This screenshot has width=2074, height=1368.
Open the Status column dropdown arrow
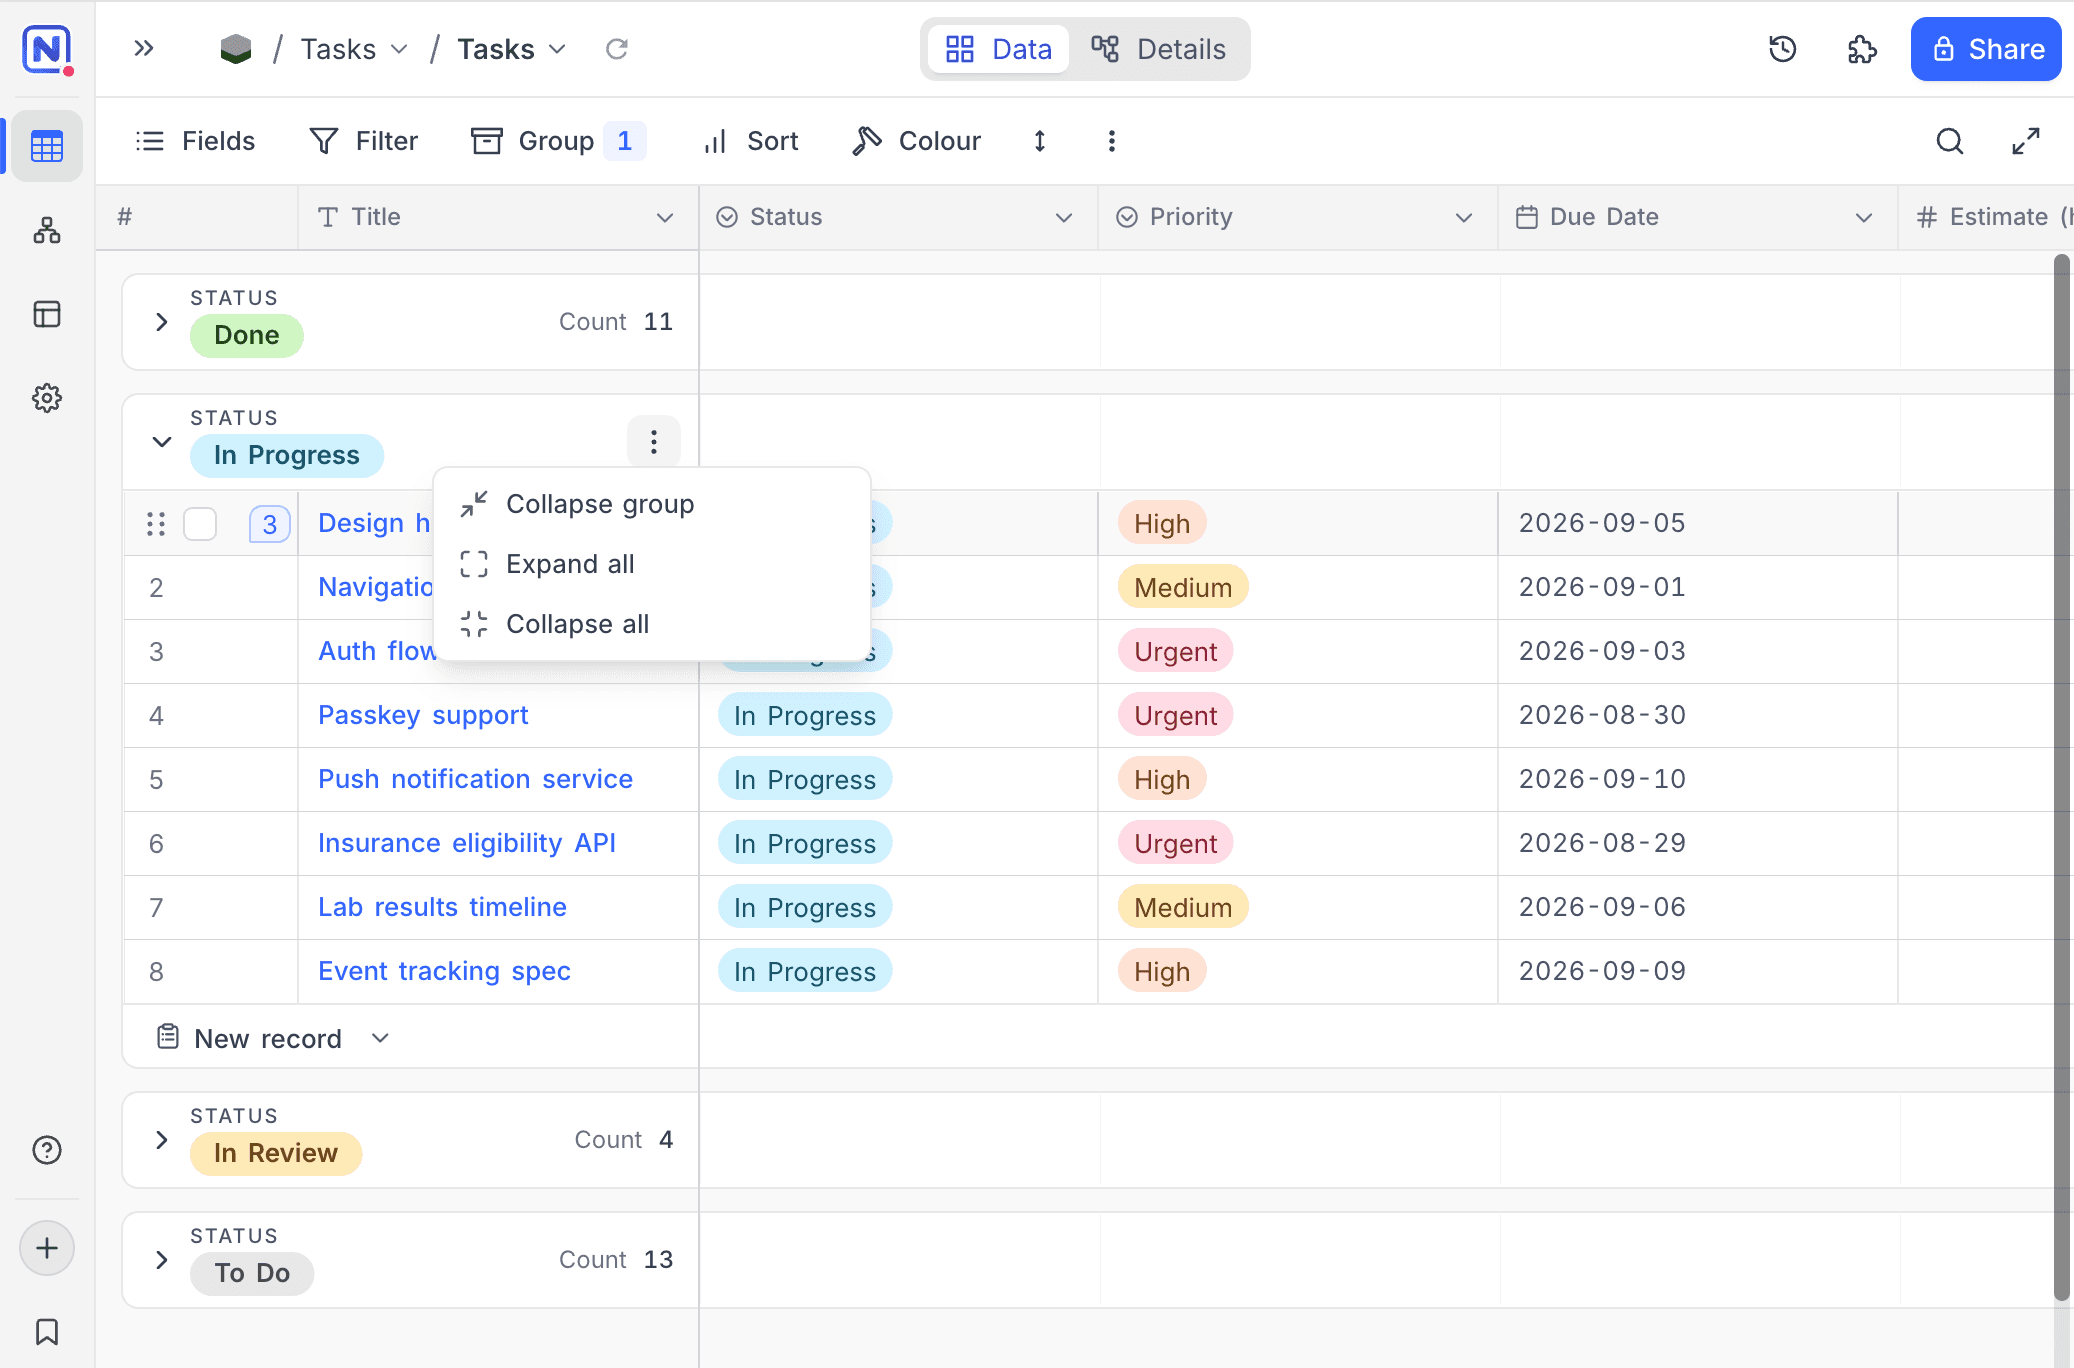(1064, 217)
